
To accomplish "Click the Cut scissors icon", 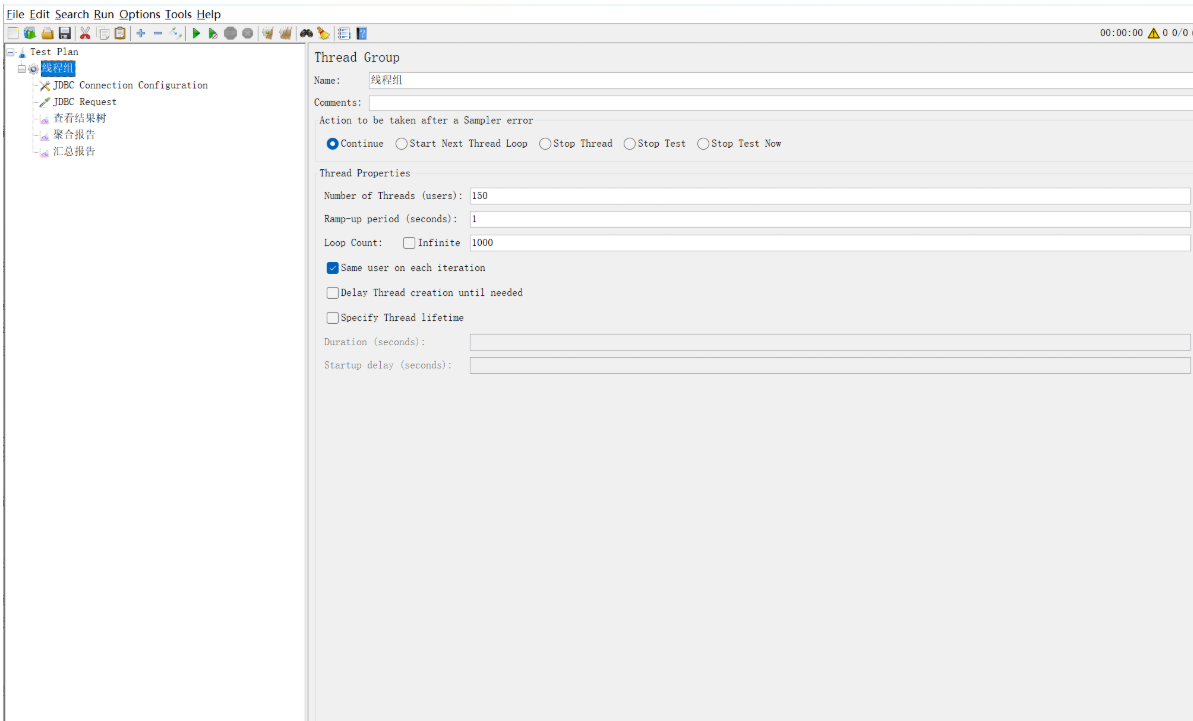I will tap(85, 33).
